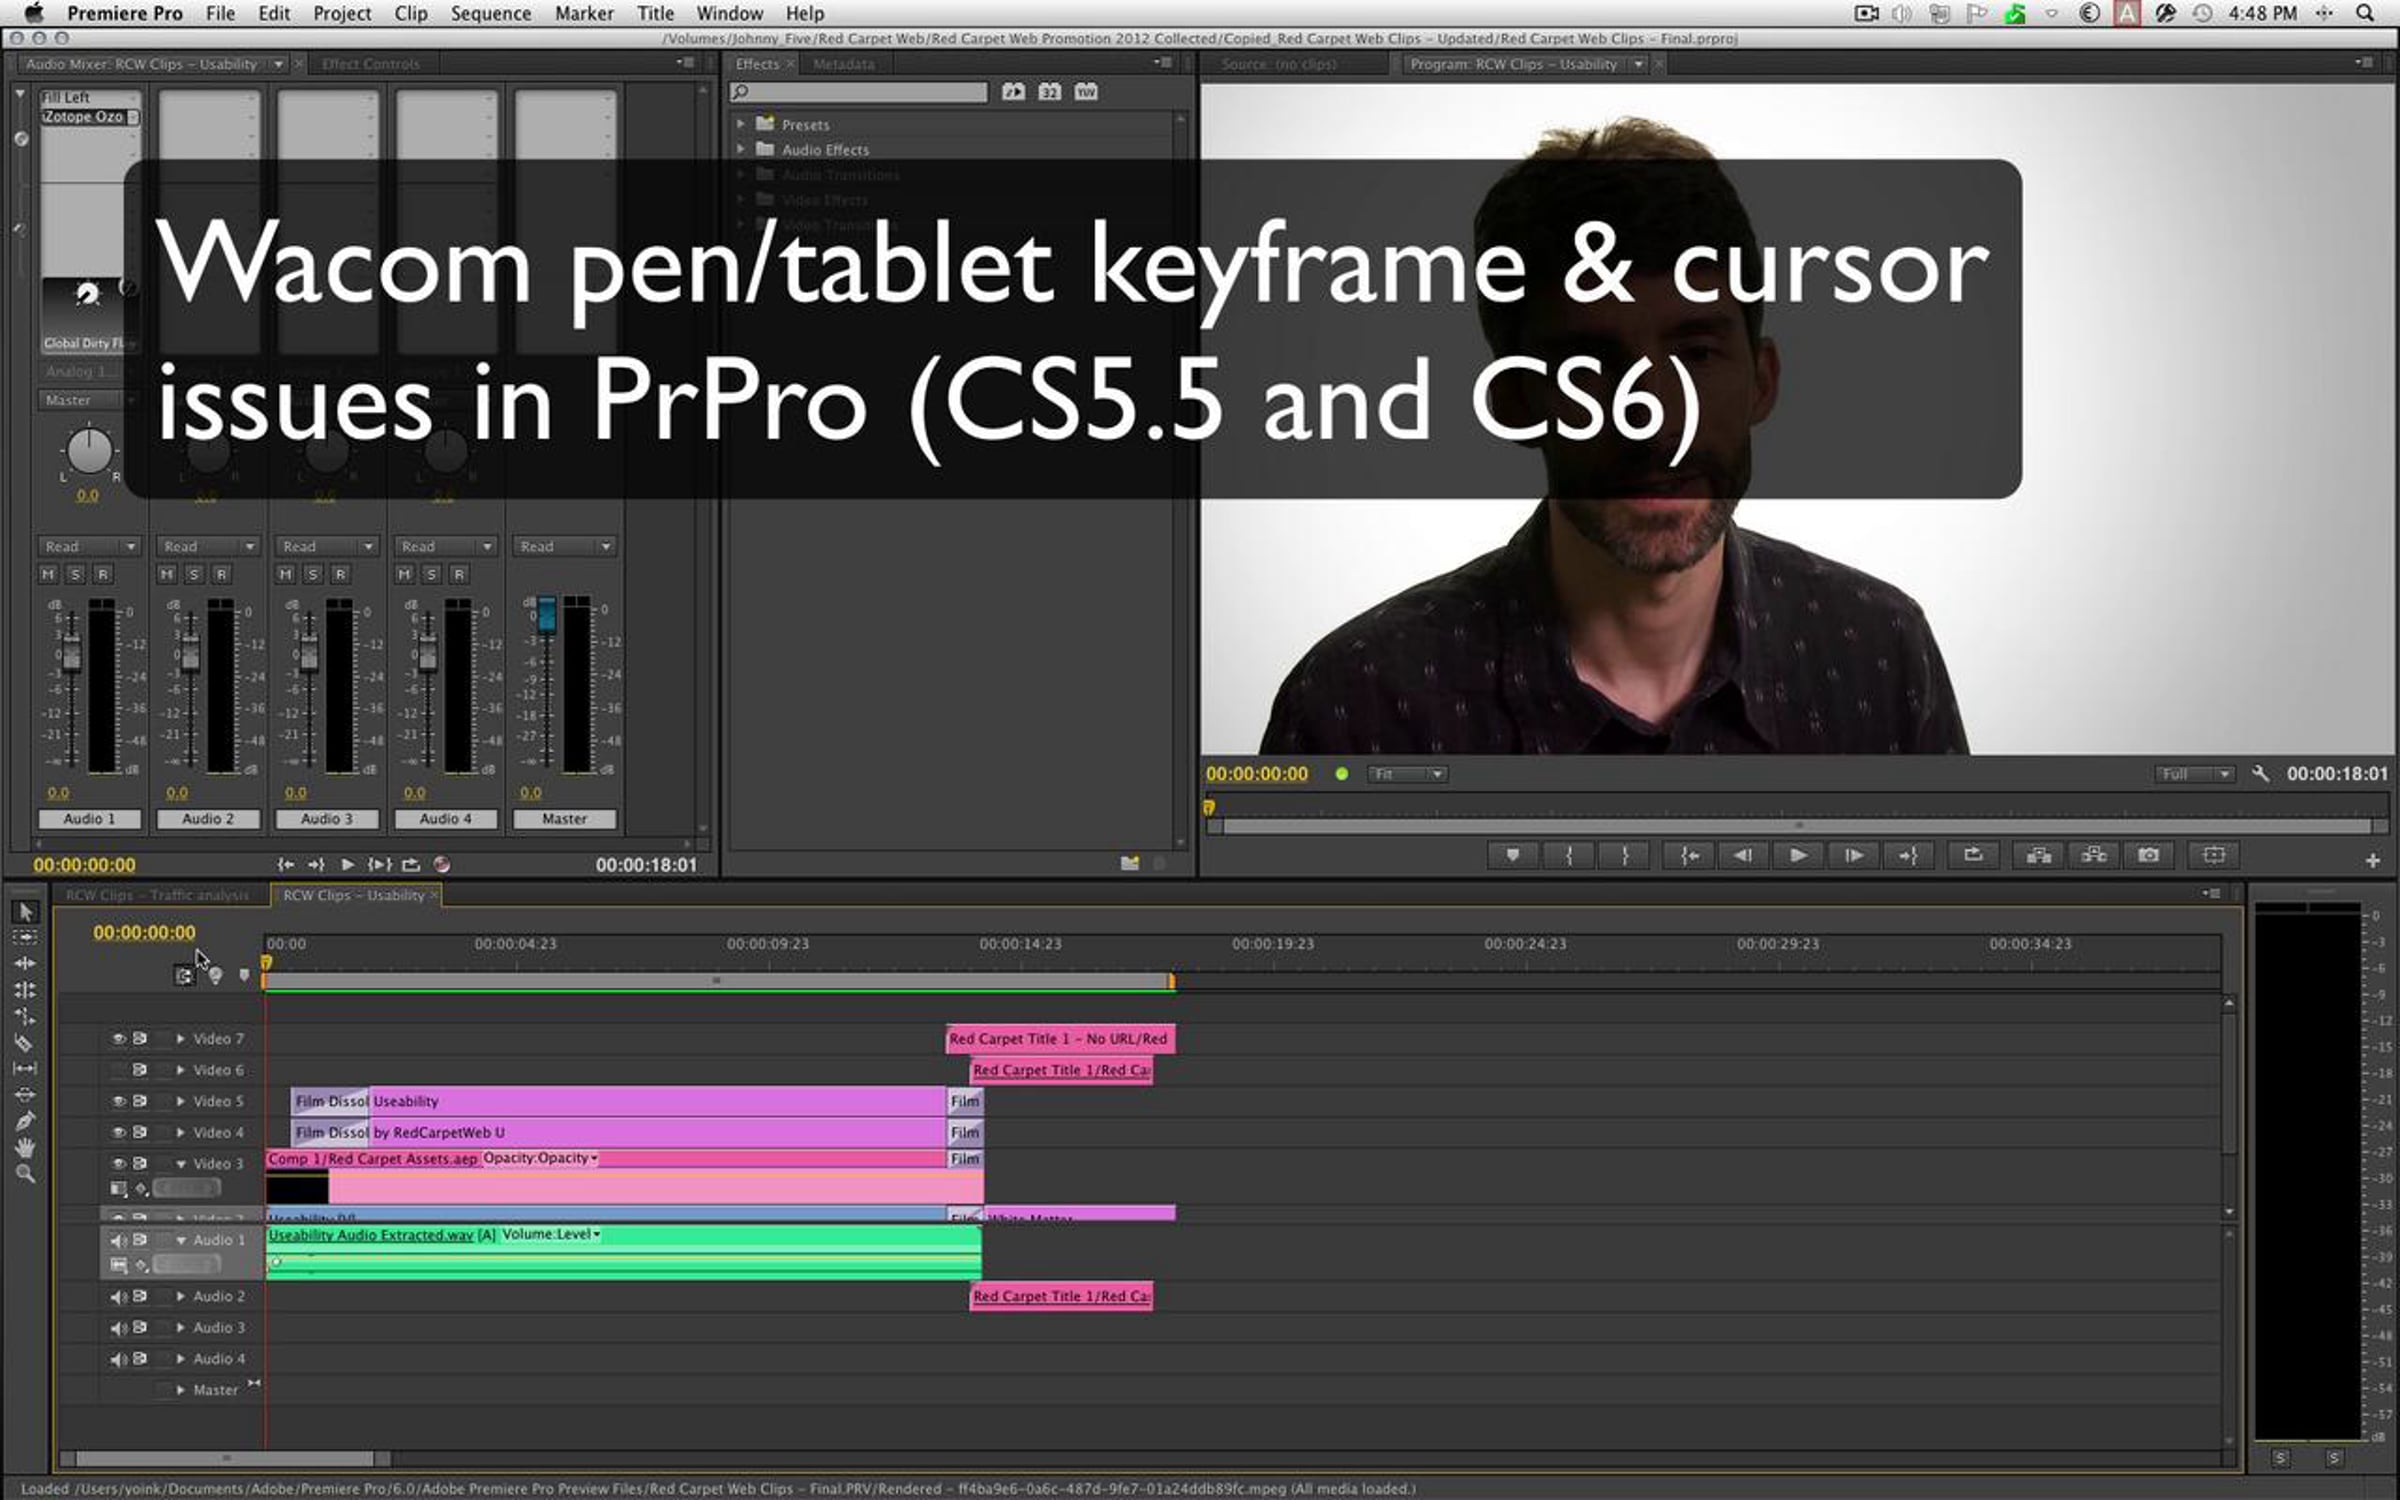Expand the Presets folder in Effects
This screenshot has height=1500, width=2400.
(x=741, y=124)
